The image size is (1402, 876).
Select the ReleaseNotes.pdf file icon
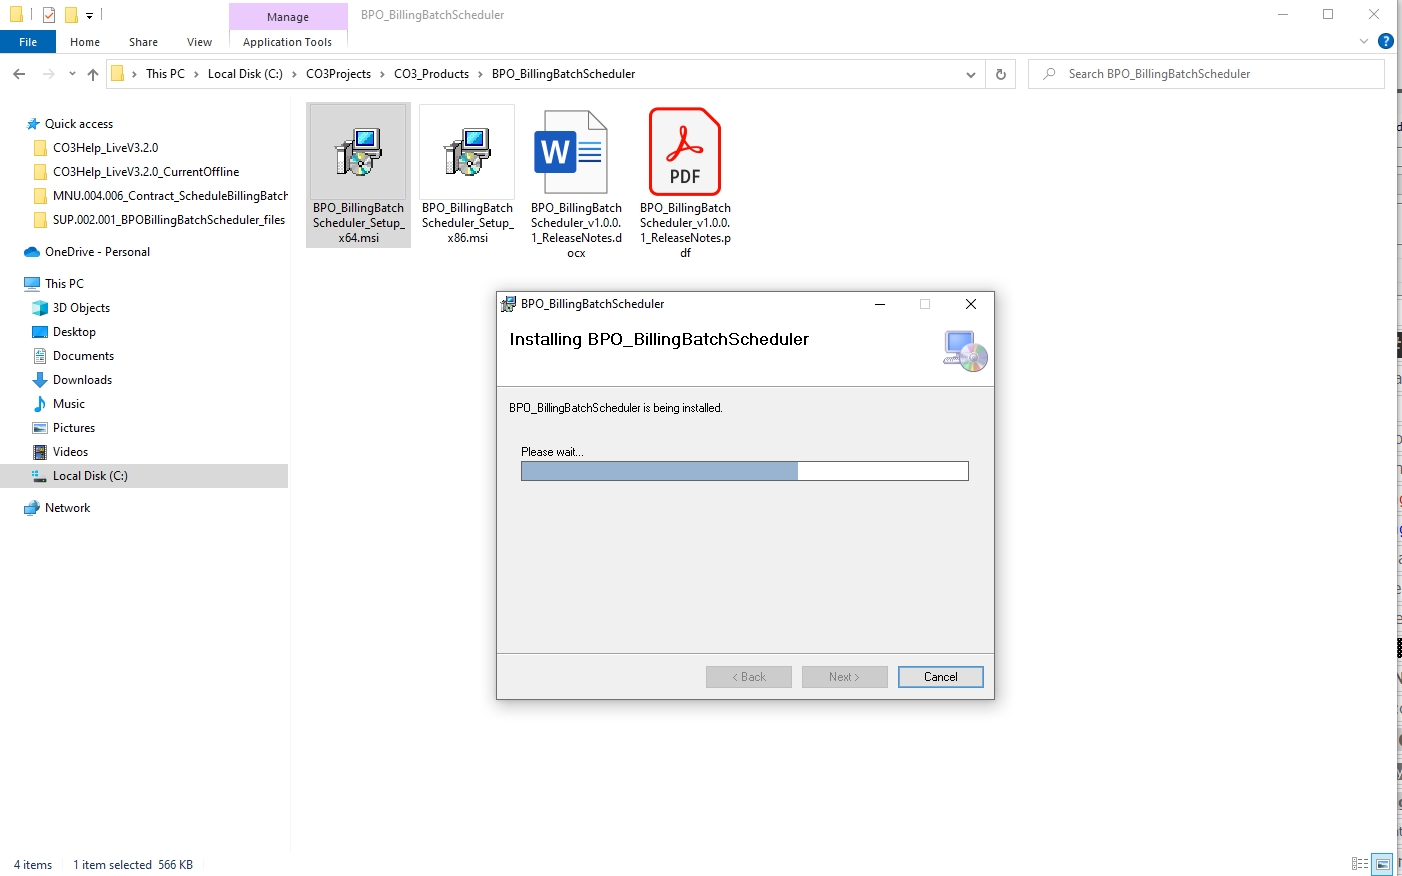(685, 152)
